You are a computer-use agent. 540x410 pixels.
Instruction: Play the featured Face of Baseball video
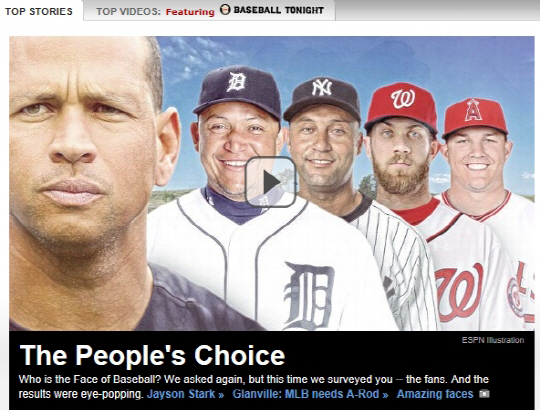pos(271,182)
